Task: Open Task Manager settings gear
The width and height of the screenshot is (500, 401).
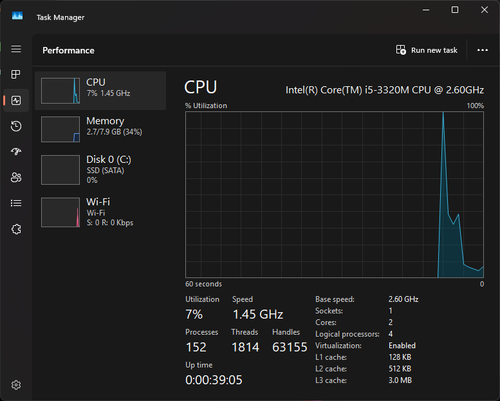Action: pyautogui.click(x=16, y=385)
